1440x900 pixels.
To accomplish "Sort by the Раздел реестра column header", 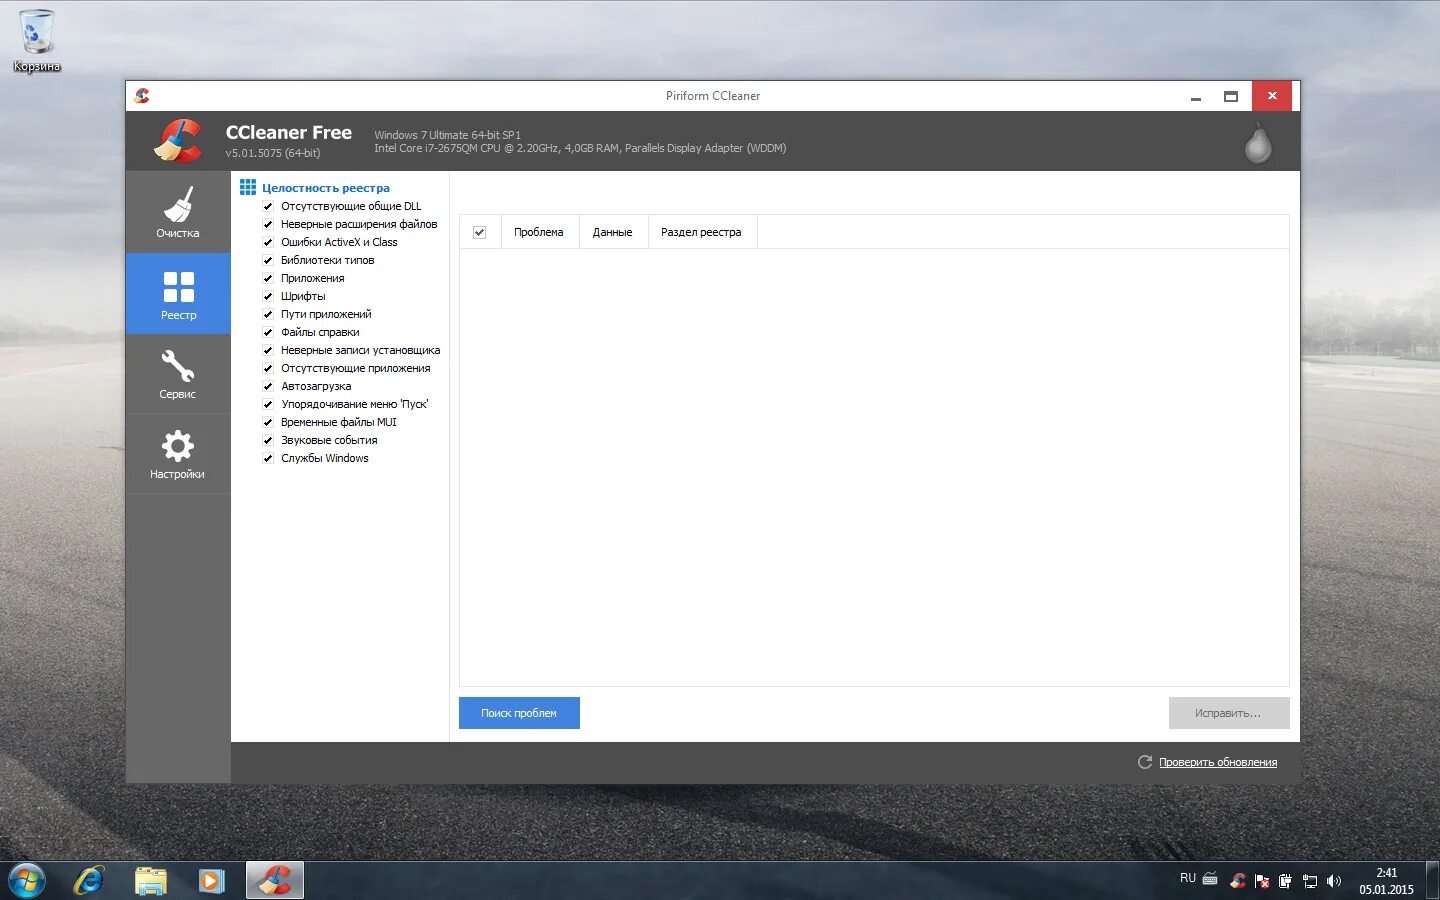I will (x=701, y=232).
